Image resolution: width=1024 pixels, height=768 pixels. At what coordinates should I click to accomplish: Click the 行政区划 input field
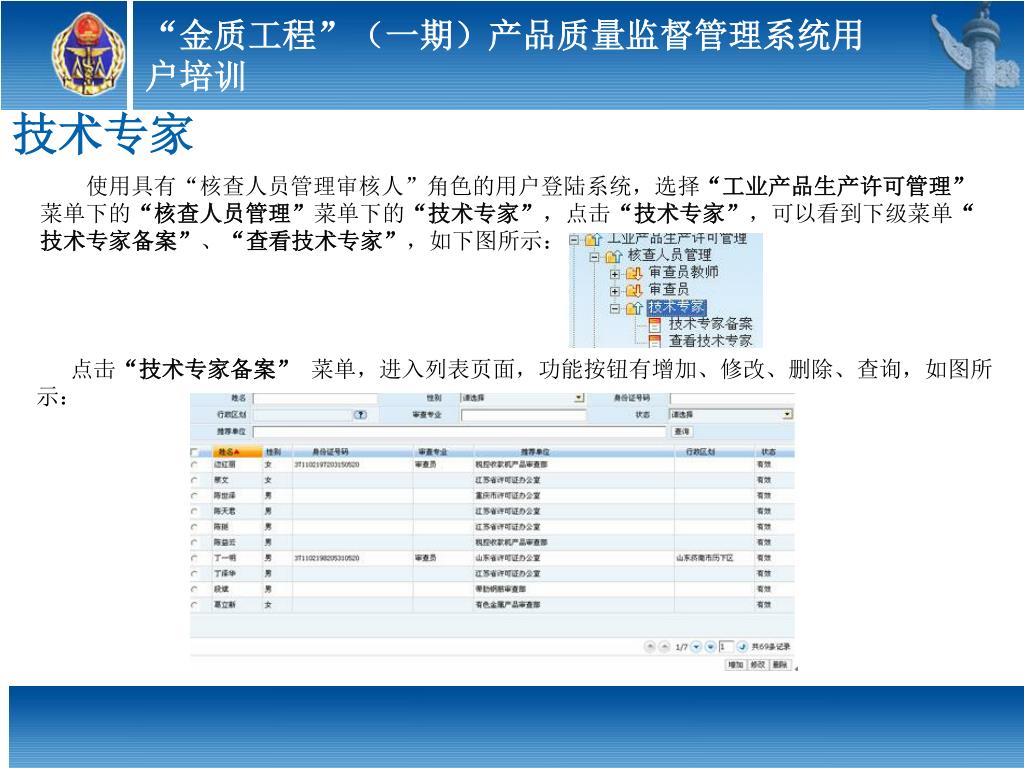pyautogui.click(x=302, y=415)
